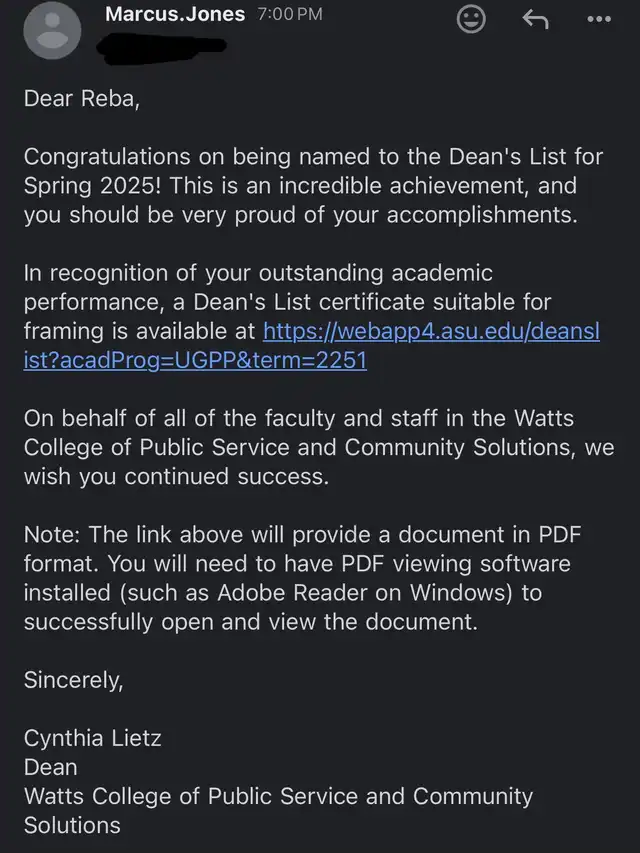Tap the "Dear Reba," greeting line
The width and height of the screenshot is (640, 853).
coord(82,98)
